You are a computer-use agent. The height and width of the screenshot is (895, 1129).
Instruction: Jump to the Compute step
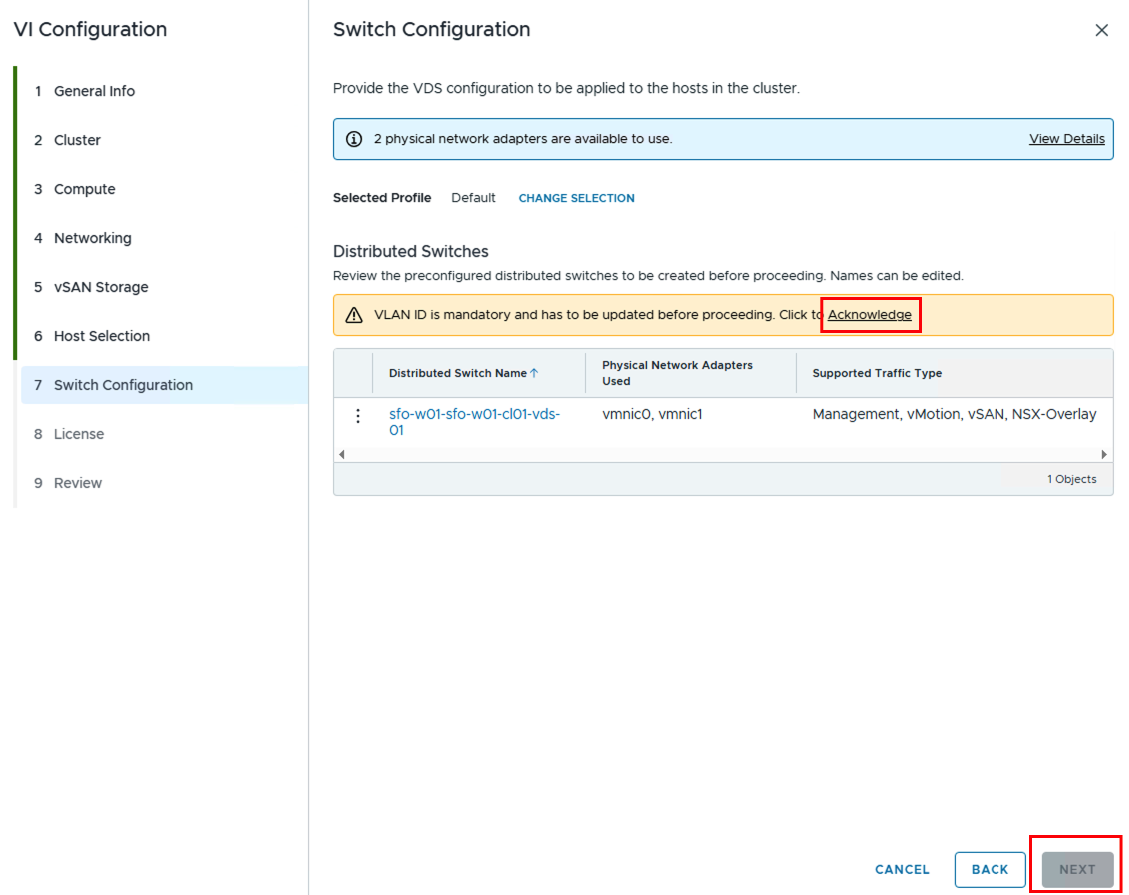click(84, 189)
